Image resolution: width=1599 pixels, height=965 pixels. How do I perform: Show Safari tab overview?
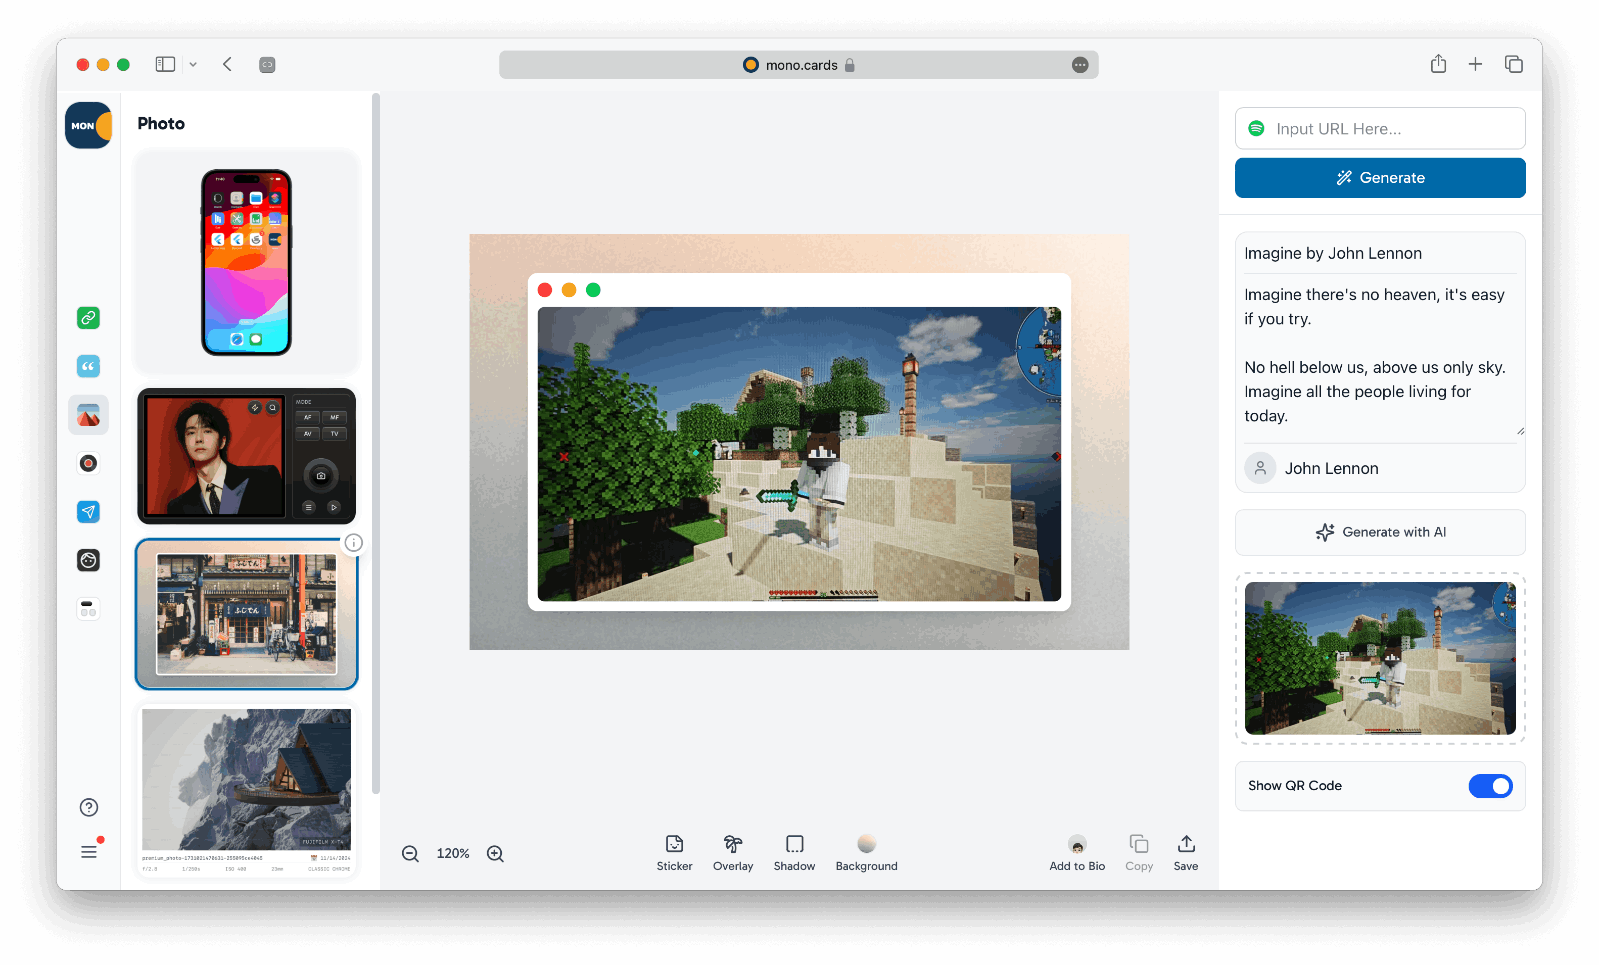click(1514, 64)
